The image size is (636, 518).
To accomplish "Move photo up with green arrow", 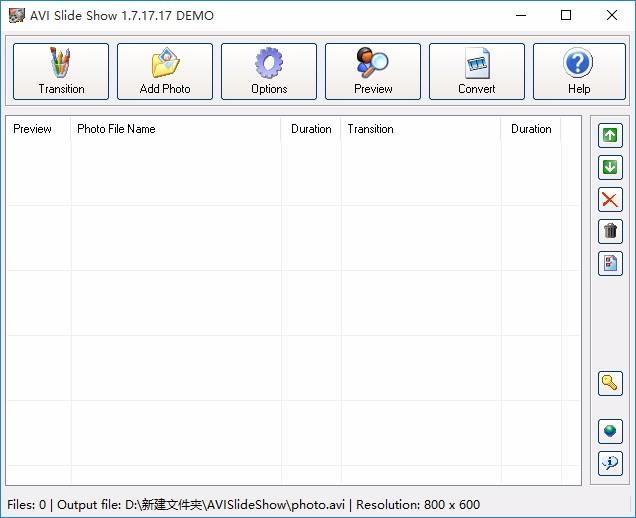I will tap(610, 135).
